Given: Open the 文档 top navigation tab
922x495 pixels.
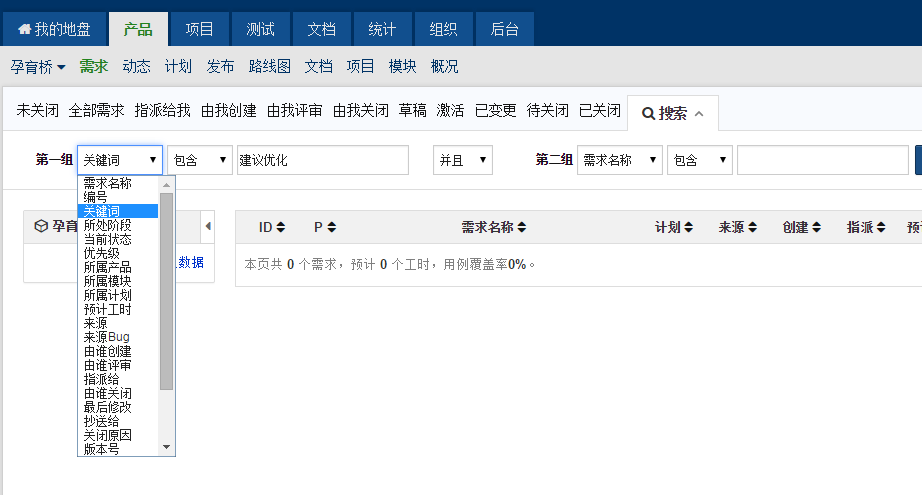Looking at the screenshot, I should click(322, 29).
